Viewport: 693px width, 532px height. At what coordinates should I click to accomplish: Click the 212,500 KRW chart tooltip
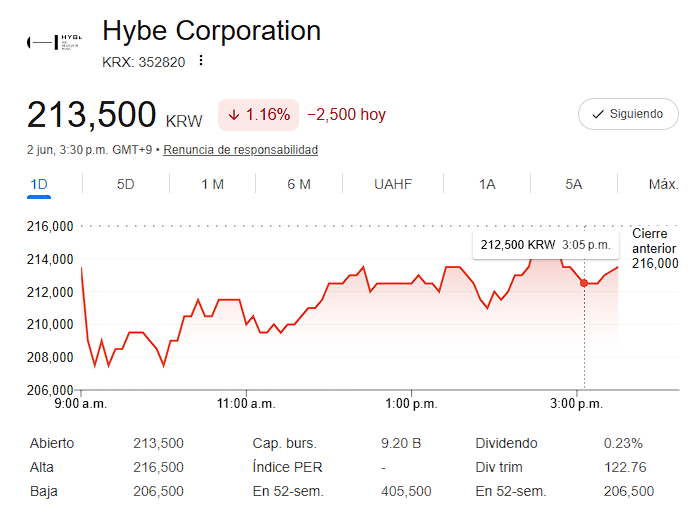tap(545, 244)
